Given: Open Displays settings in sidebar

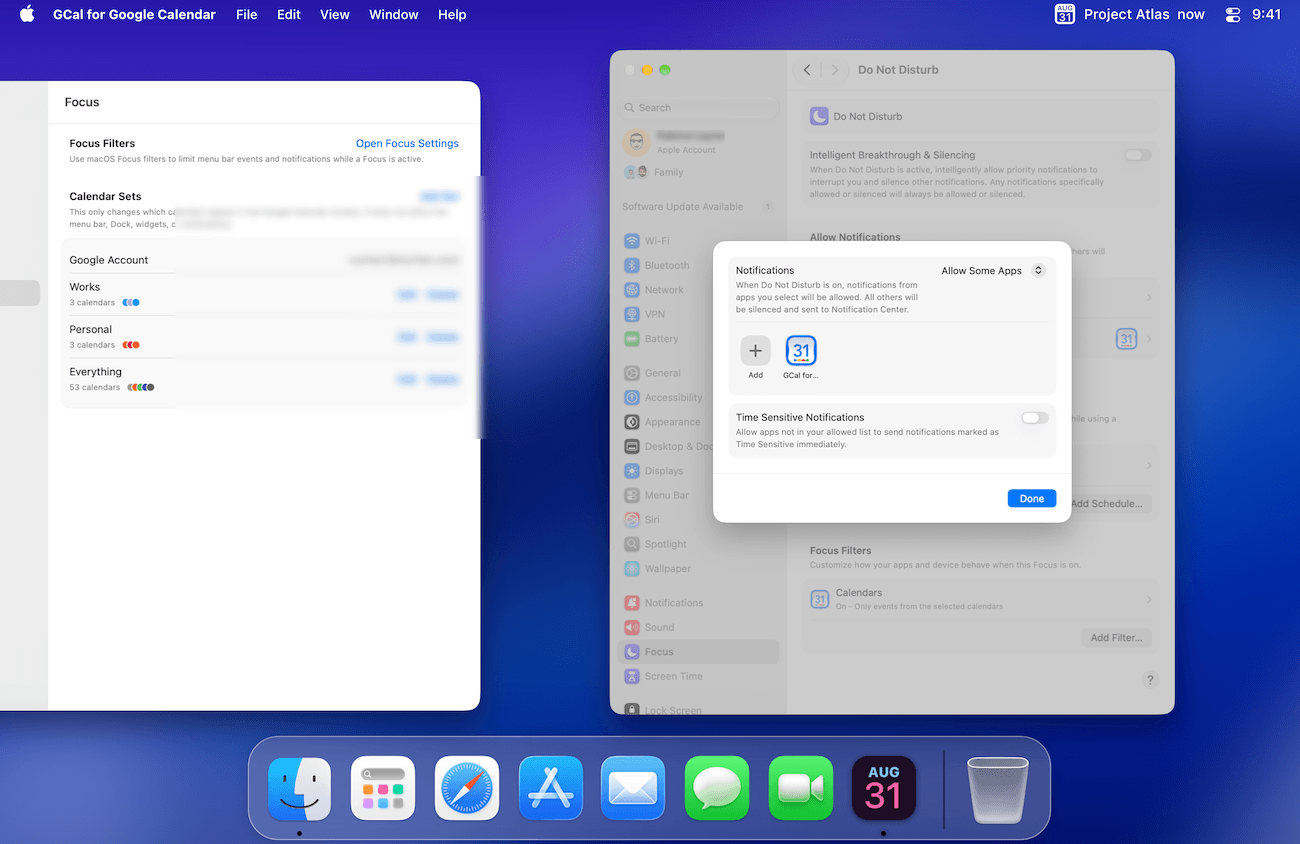Looking at the screenshot, I should [698, 471].
